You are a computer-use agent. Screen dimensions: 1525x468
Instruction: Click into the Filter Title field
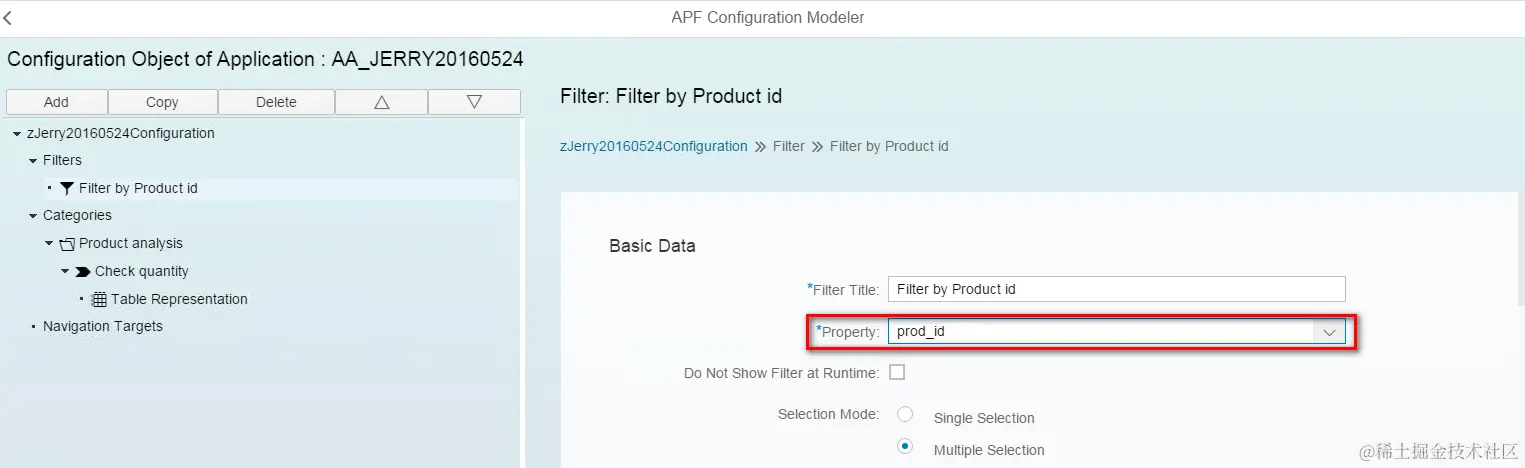tap(1116, 289)
